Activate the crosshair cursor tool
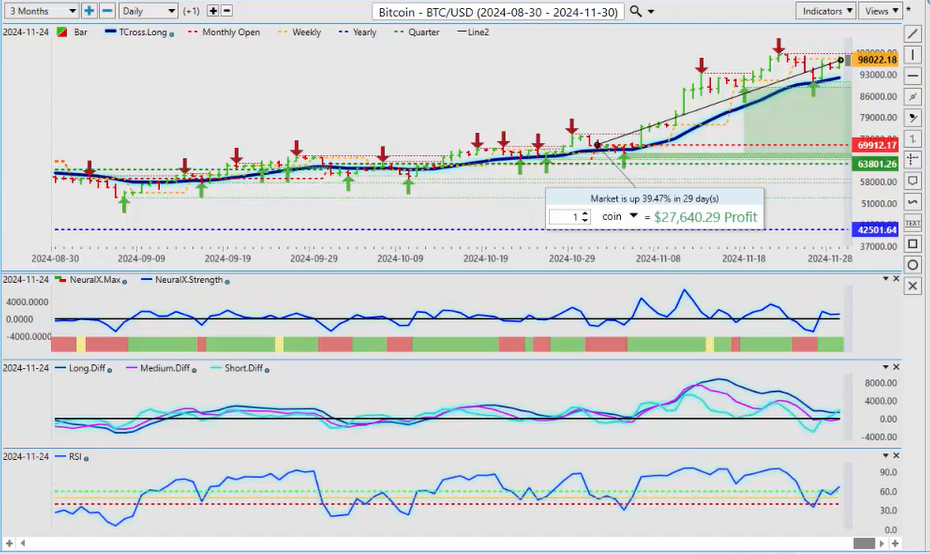 pos(913,160)
